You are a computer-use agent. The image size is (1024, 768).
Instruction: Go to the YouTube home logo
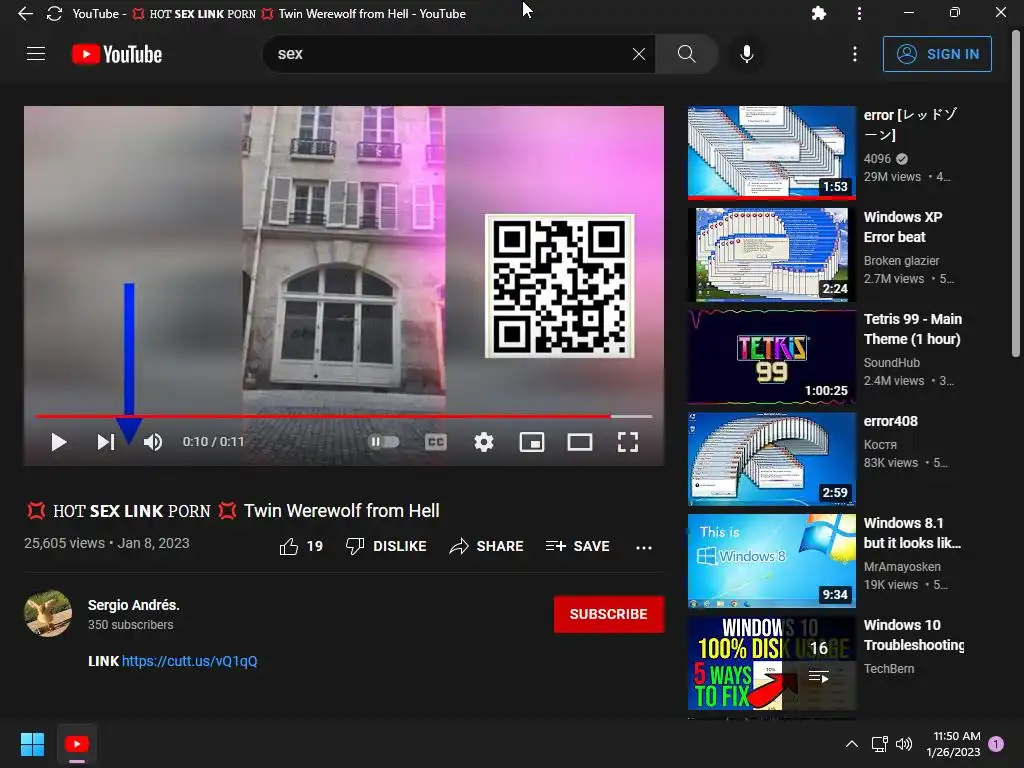pos(117,54)
